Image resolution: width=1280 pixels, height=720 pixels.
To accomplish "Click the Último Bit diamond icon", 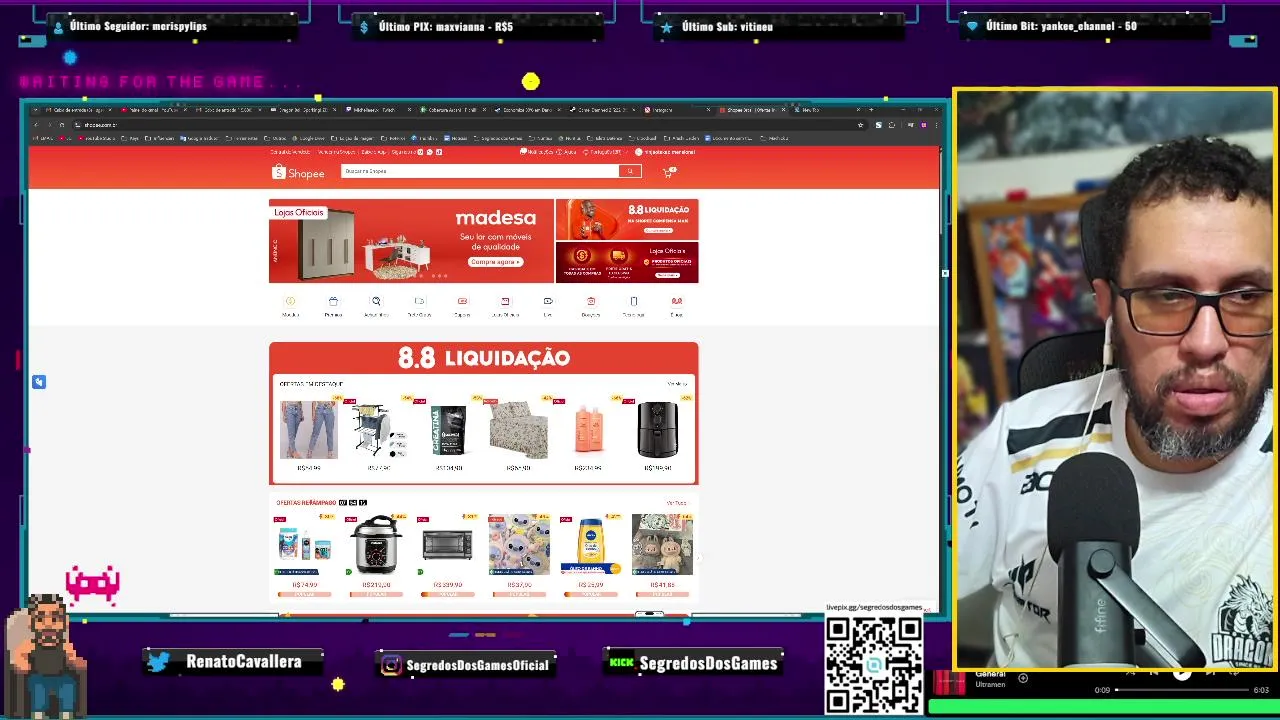I will pyautogui.click(x=972, y=27).
